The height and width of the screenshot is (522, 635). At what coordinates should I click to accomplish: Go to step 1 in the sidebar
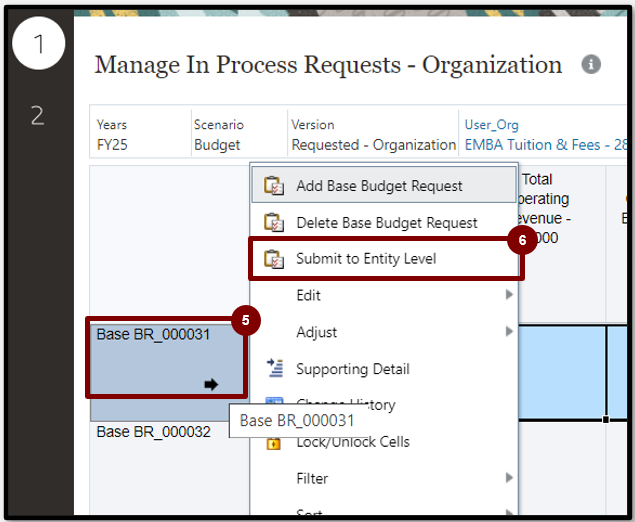click(x=37, y=45)
